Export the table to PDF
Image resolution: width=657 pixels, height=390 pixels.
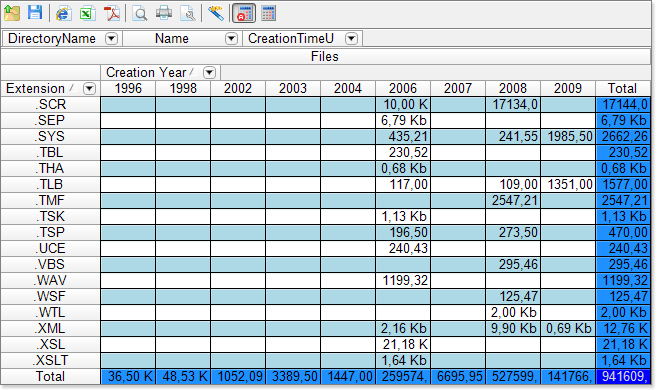[x=111, y=13]
